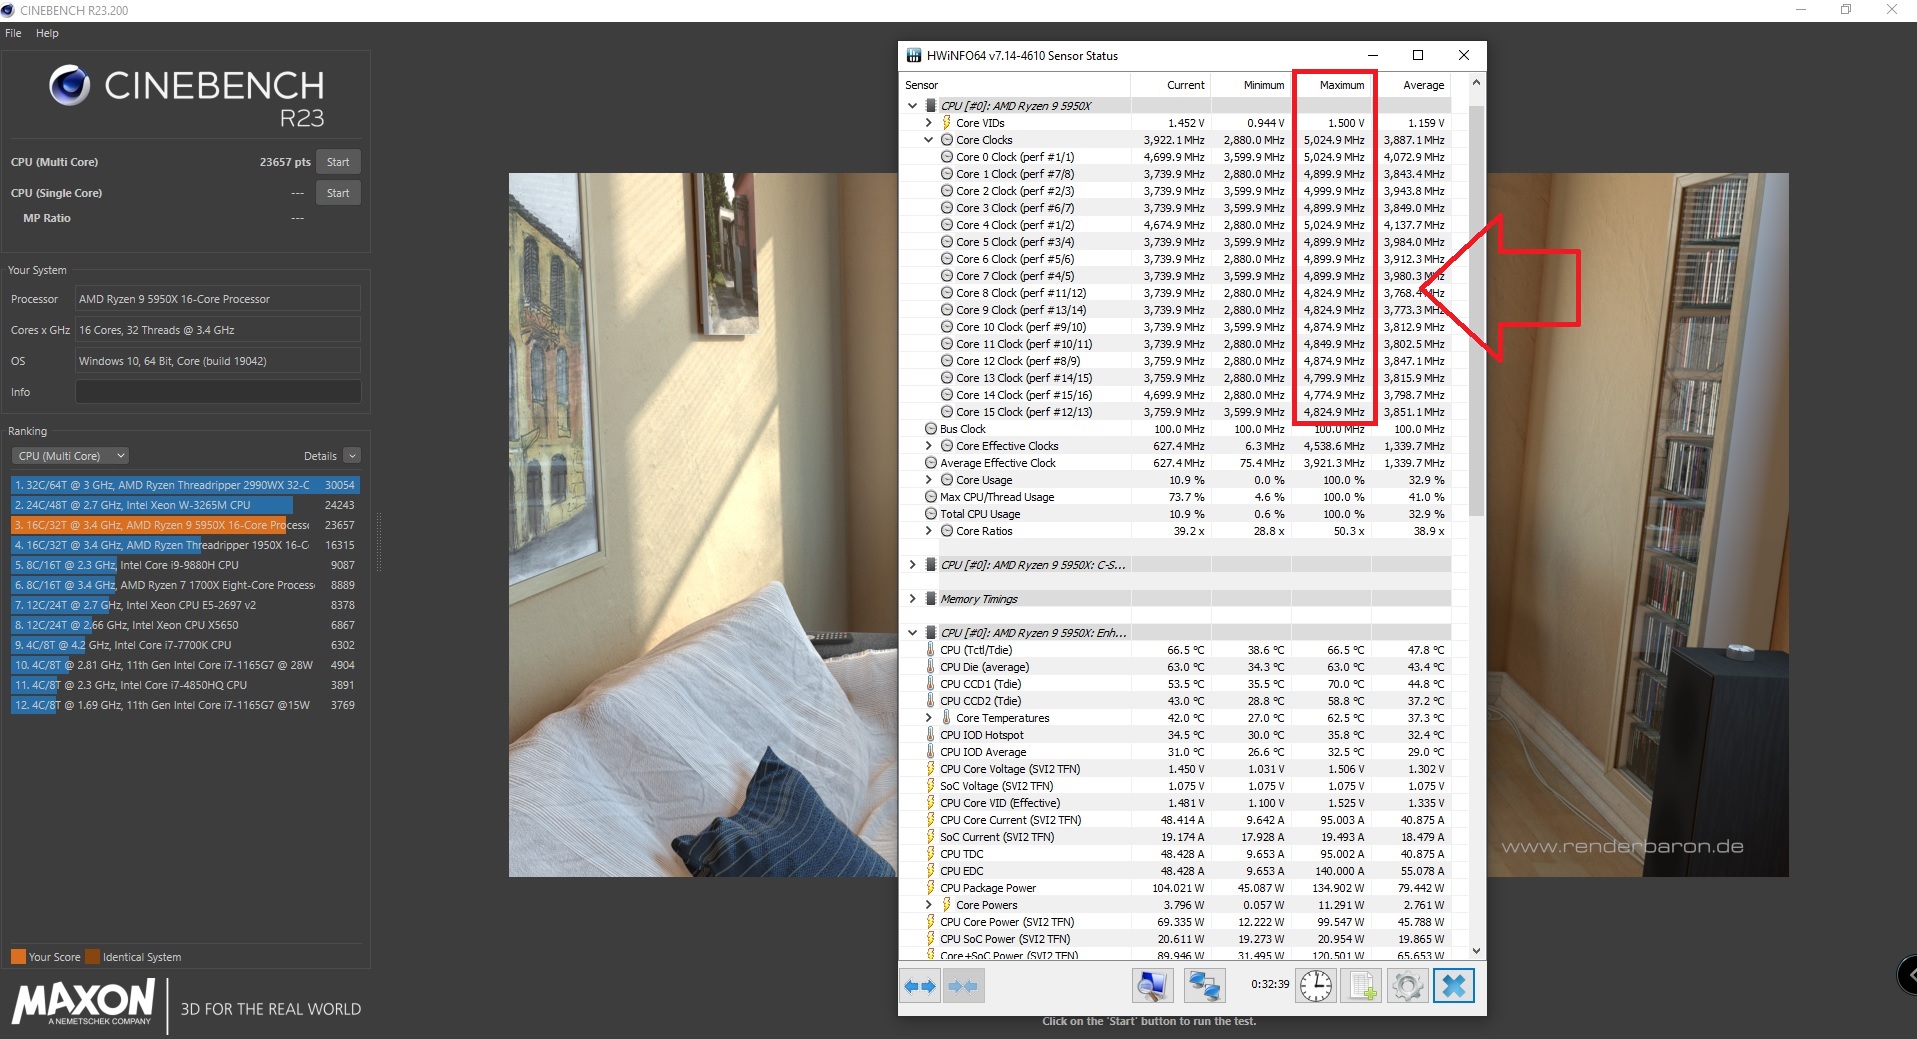Expand the Core Usage row
Viewport: 1917px width, 1039px height.
(x=928, y=480)
